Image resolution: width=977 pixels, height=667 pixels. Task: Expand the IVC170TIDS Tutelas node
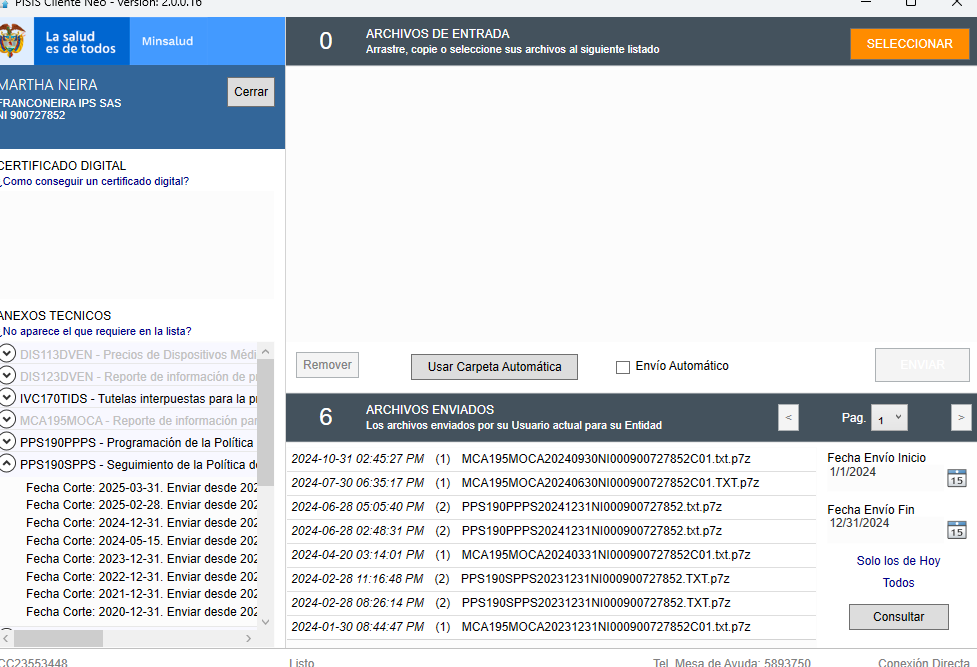[8, 398]
